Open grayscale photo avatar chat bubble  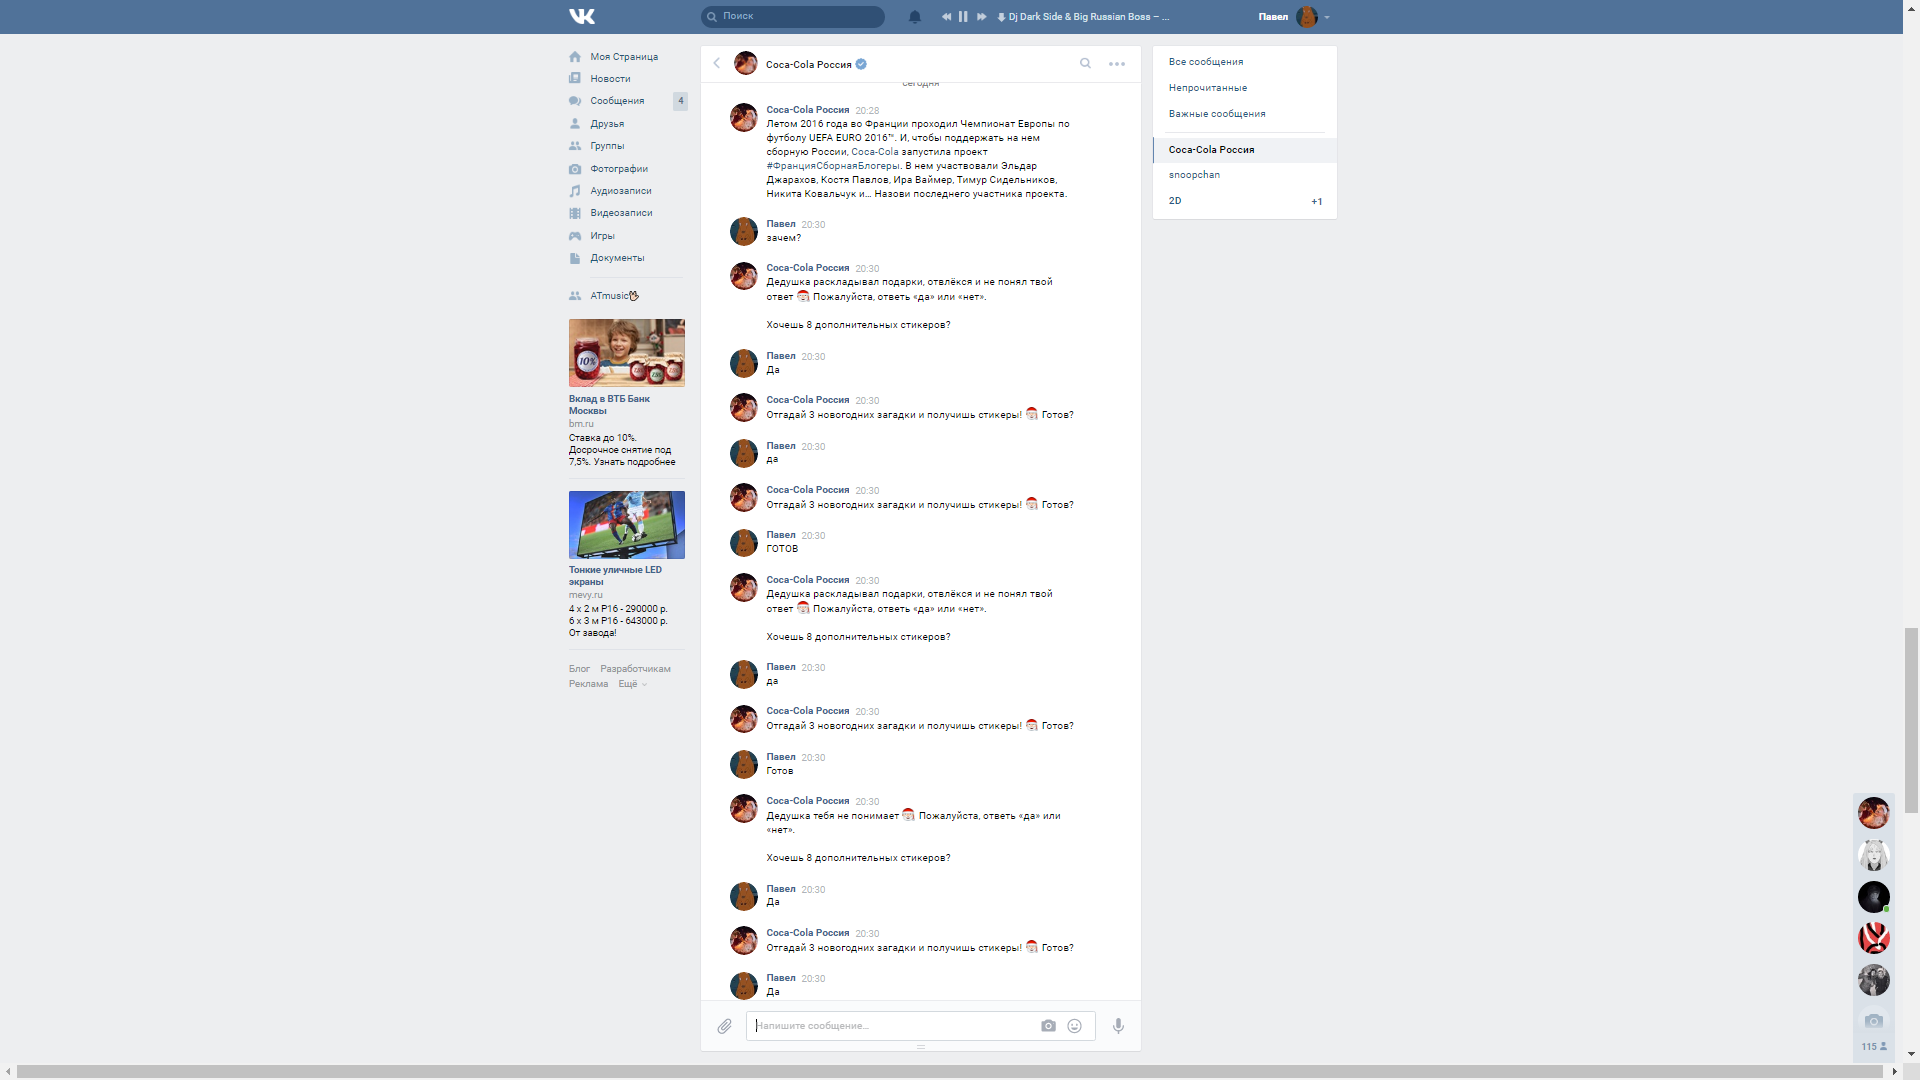1873,980
